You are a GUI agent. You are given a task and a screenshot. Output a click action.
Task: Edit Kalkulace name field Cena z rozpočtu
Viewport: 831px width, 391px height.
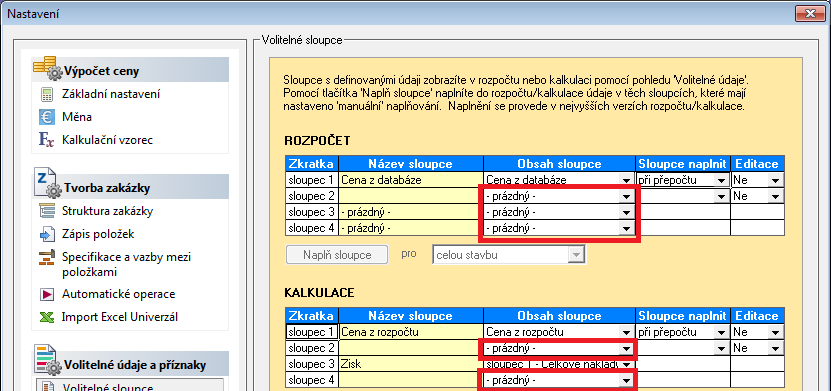click(411, 332)
